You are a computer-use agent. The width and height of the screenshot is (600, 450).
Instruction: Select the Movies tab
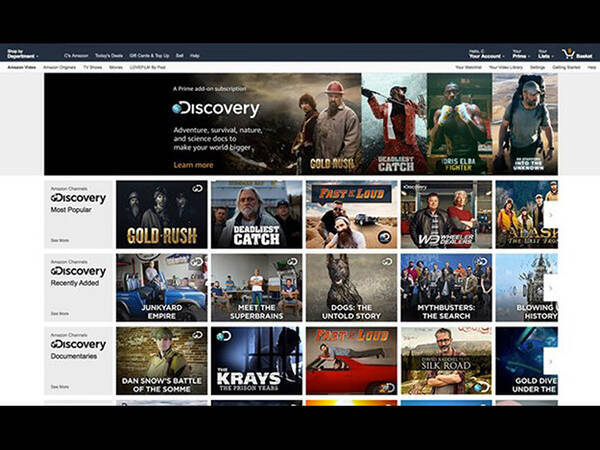click(x=116, y=67)
